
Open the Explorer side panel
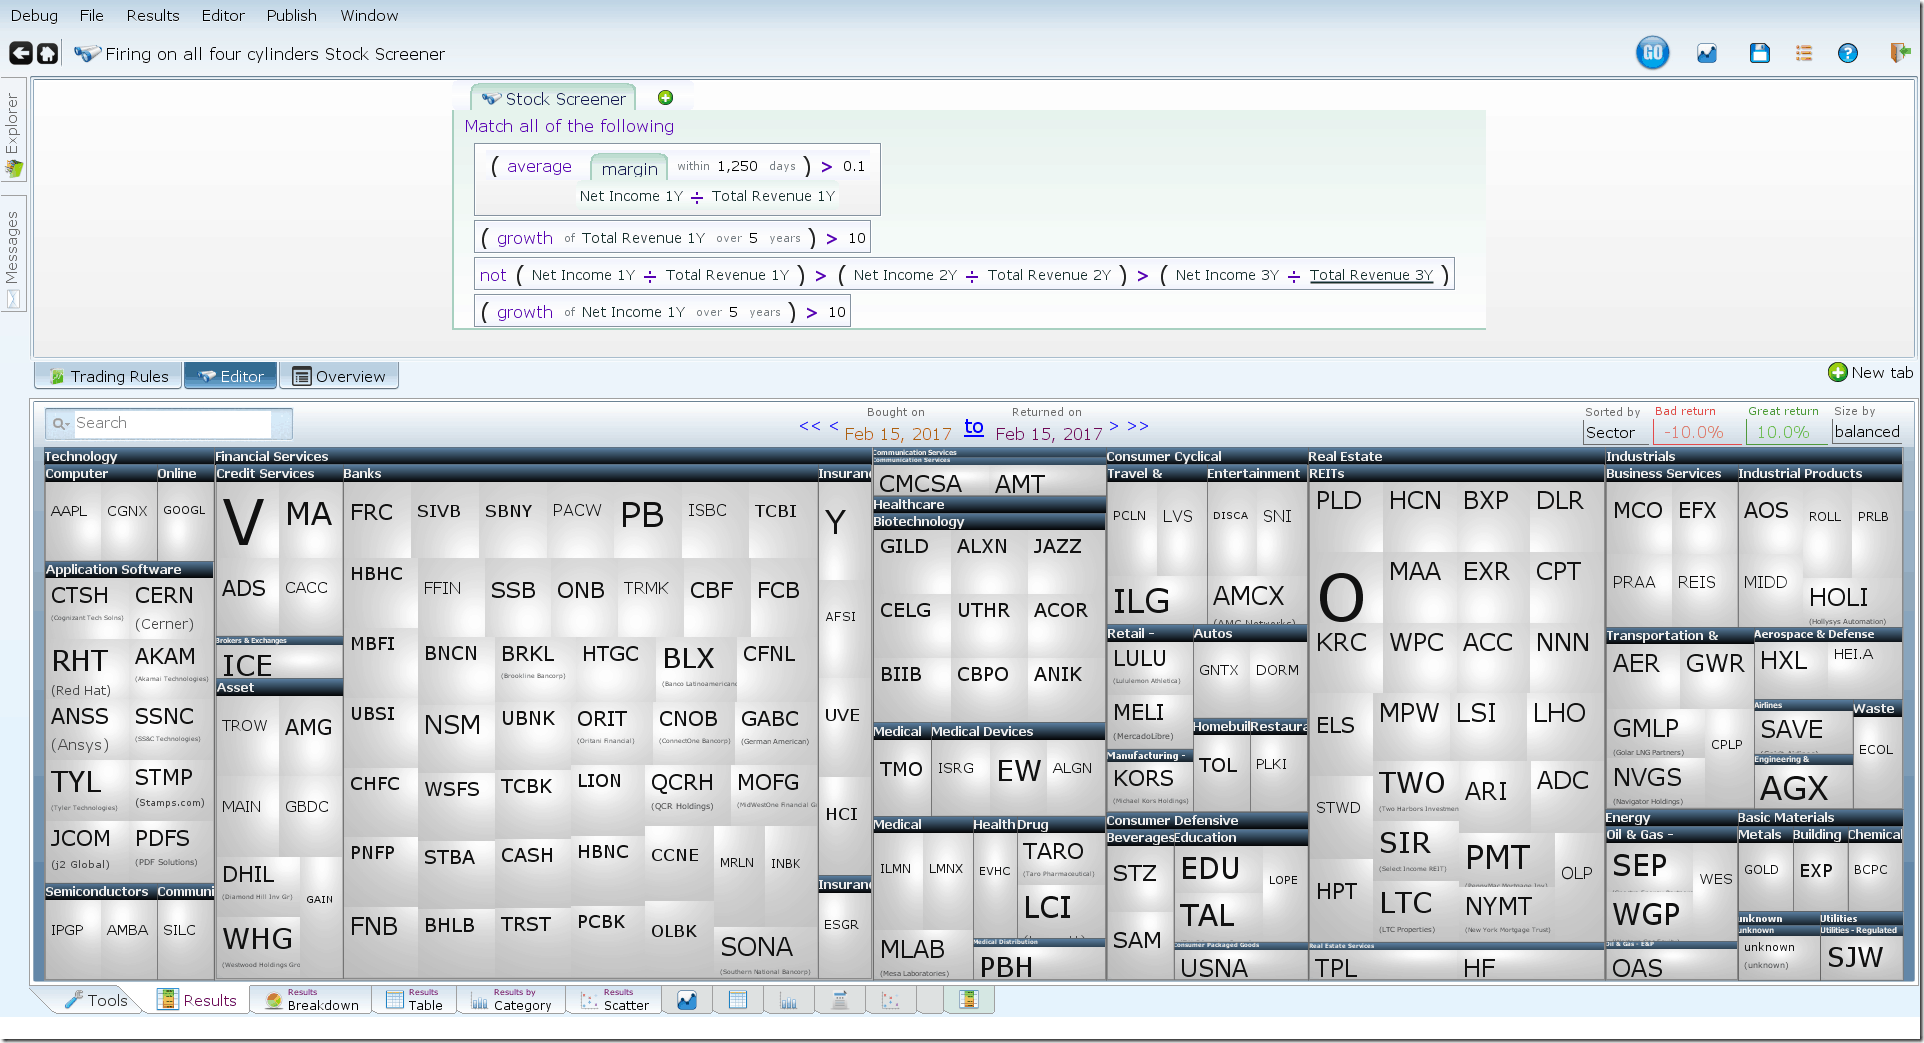(13, 130)
